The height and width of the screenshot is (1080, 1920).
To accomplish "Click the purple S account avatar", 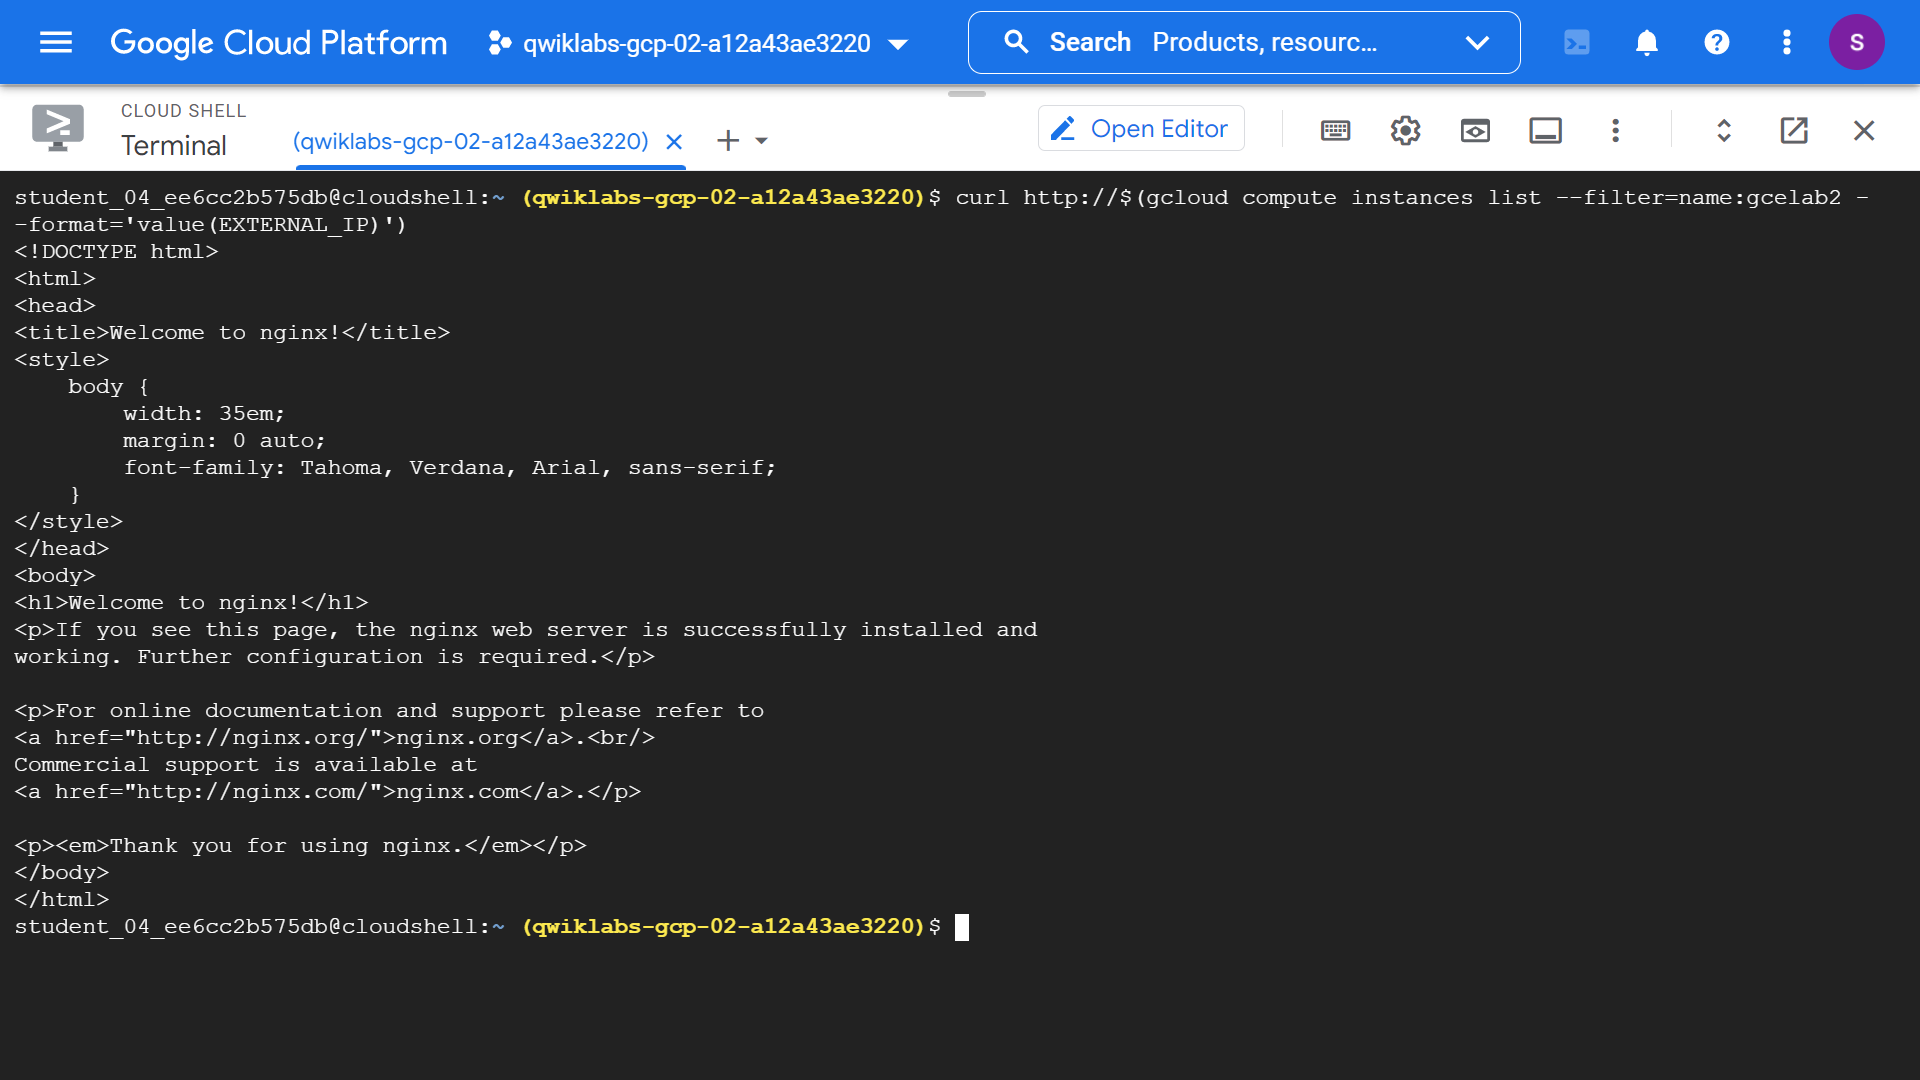I will 1857,42.
